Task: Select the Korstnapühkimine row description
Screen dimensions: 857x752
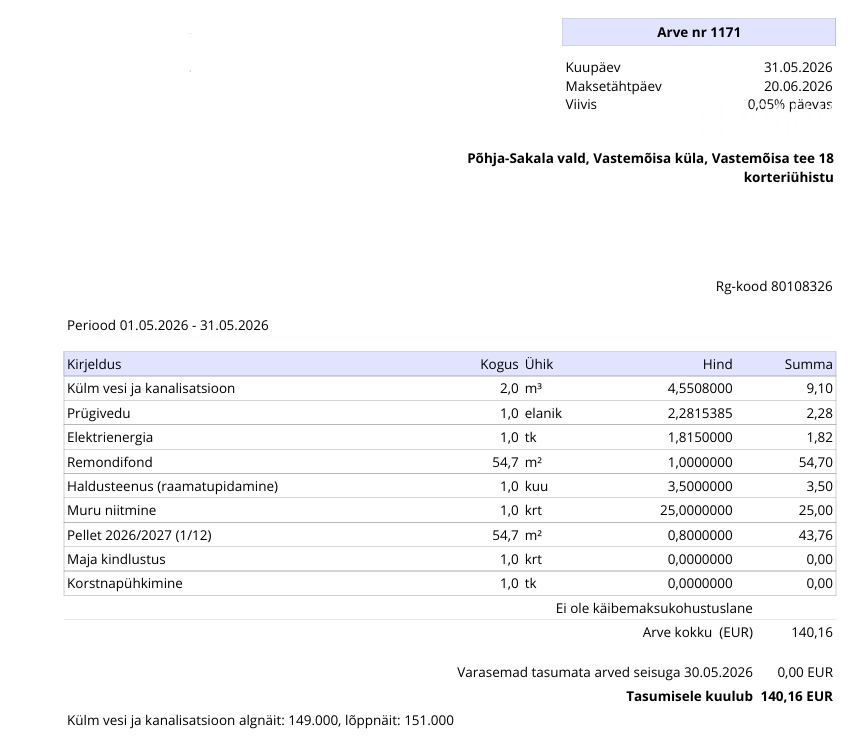Action: click(125, 584)
